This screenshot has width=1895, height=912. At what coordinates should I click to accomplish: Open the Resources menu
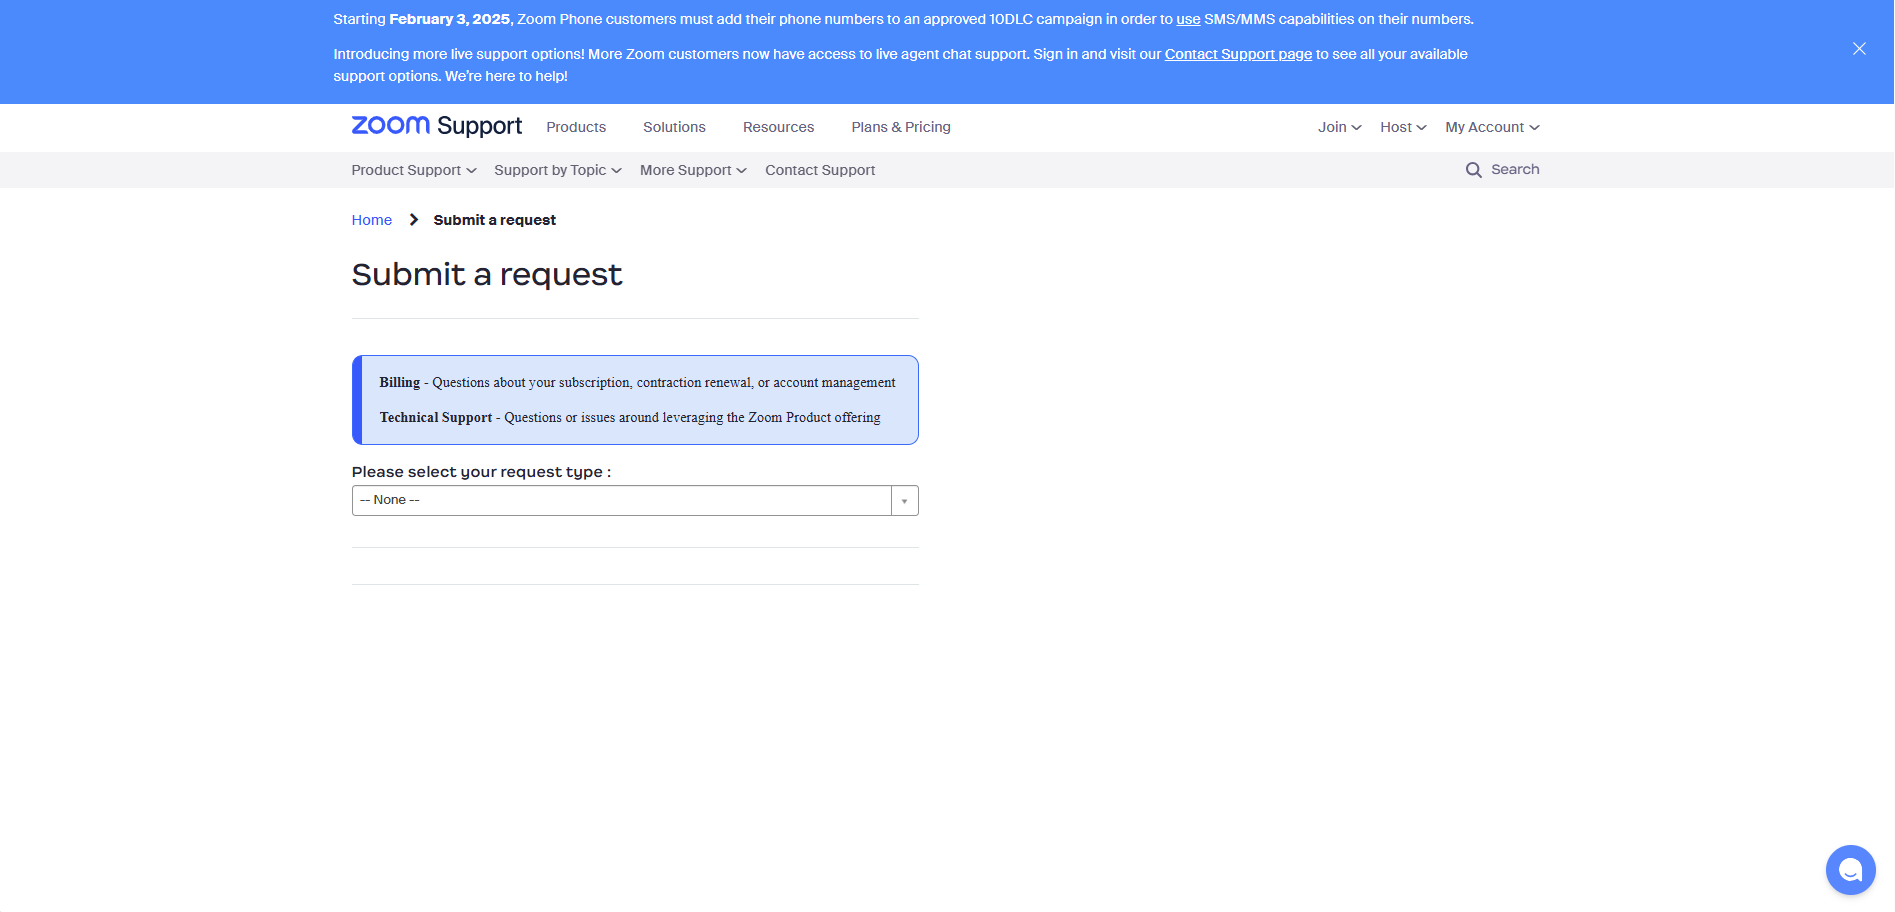tap(778, 127)
